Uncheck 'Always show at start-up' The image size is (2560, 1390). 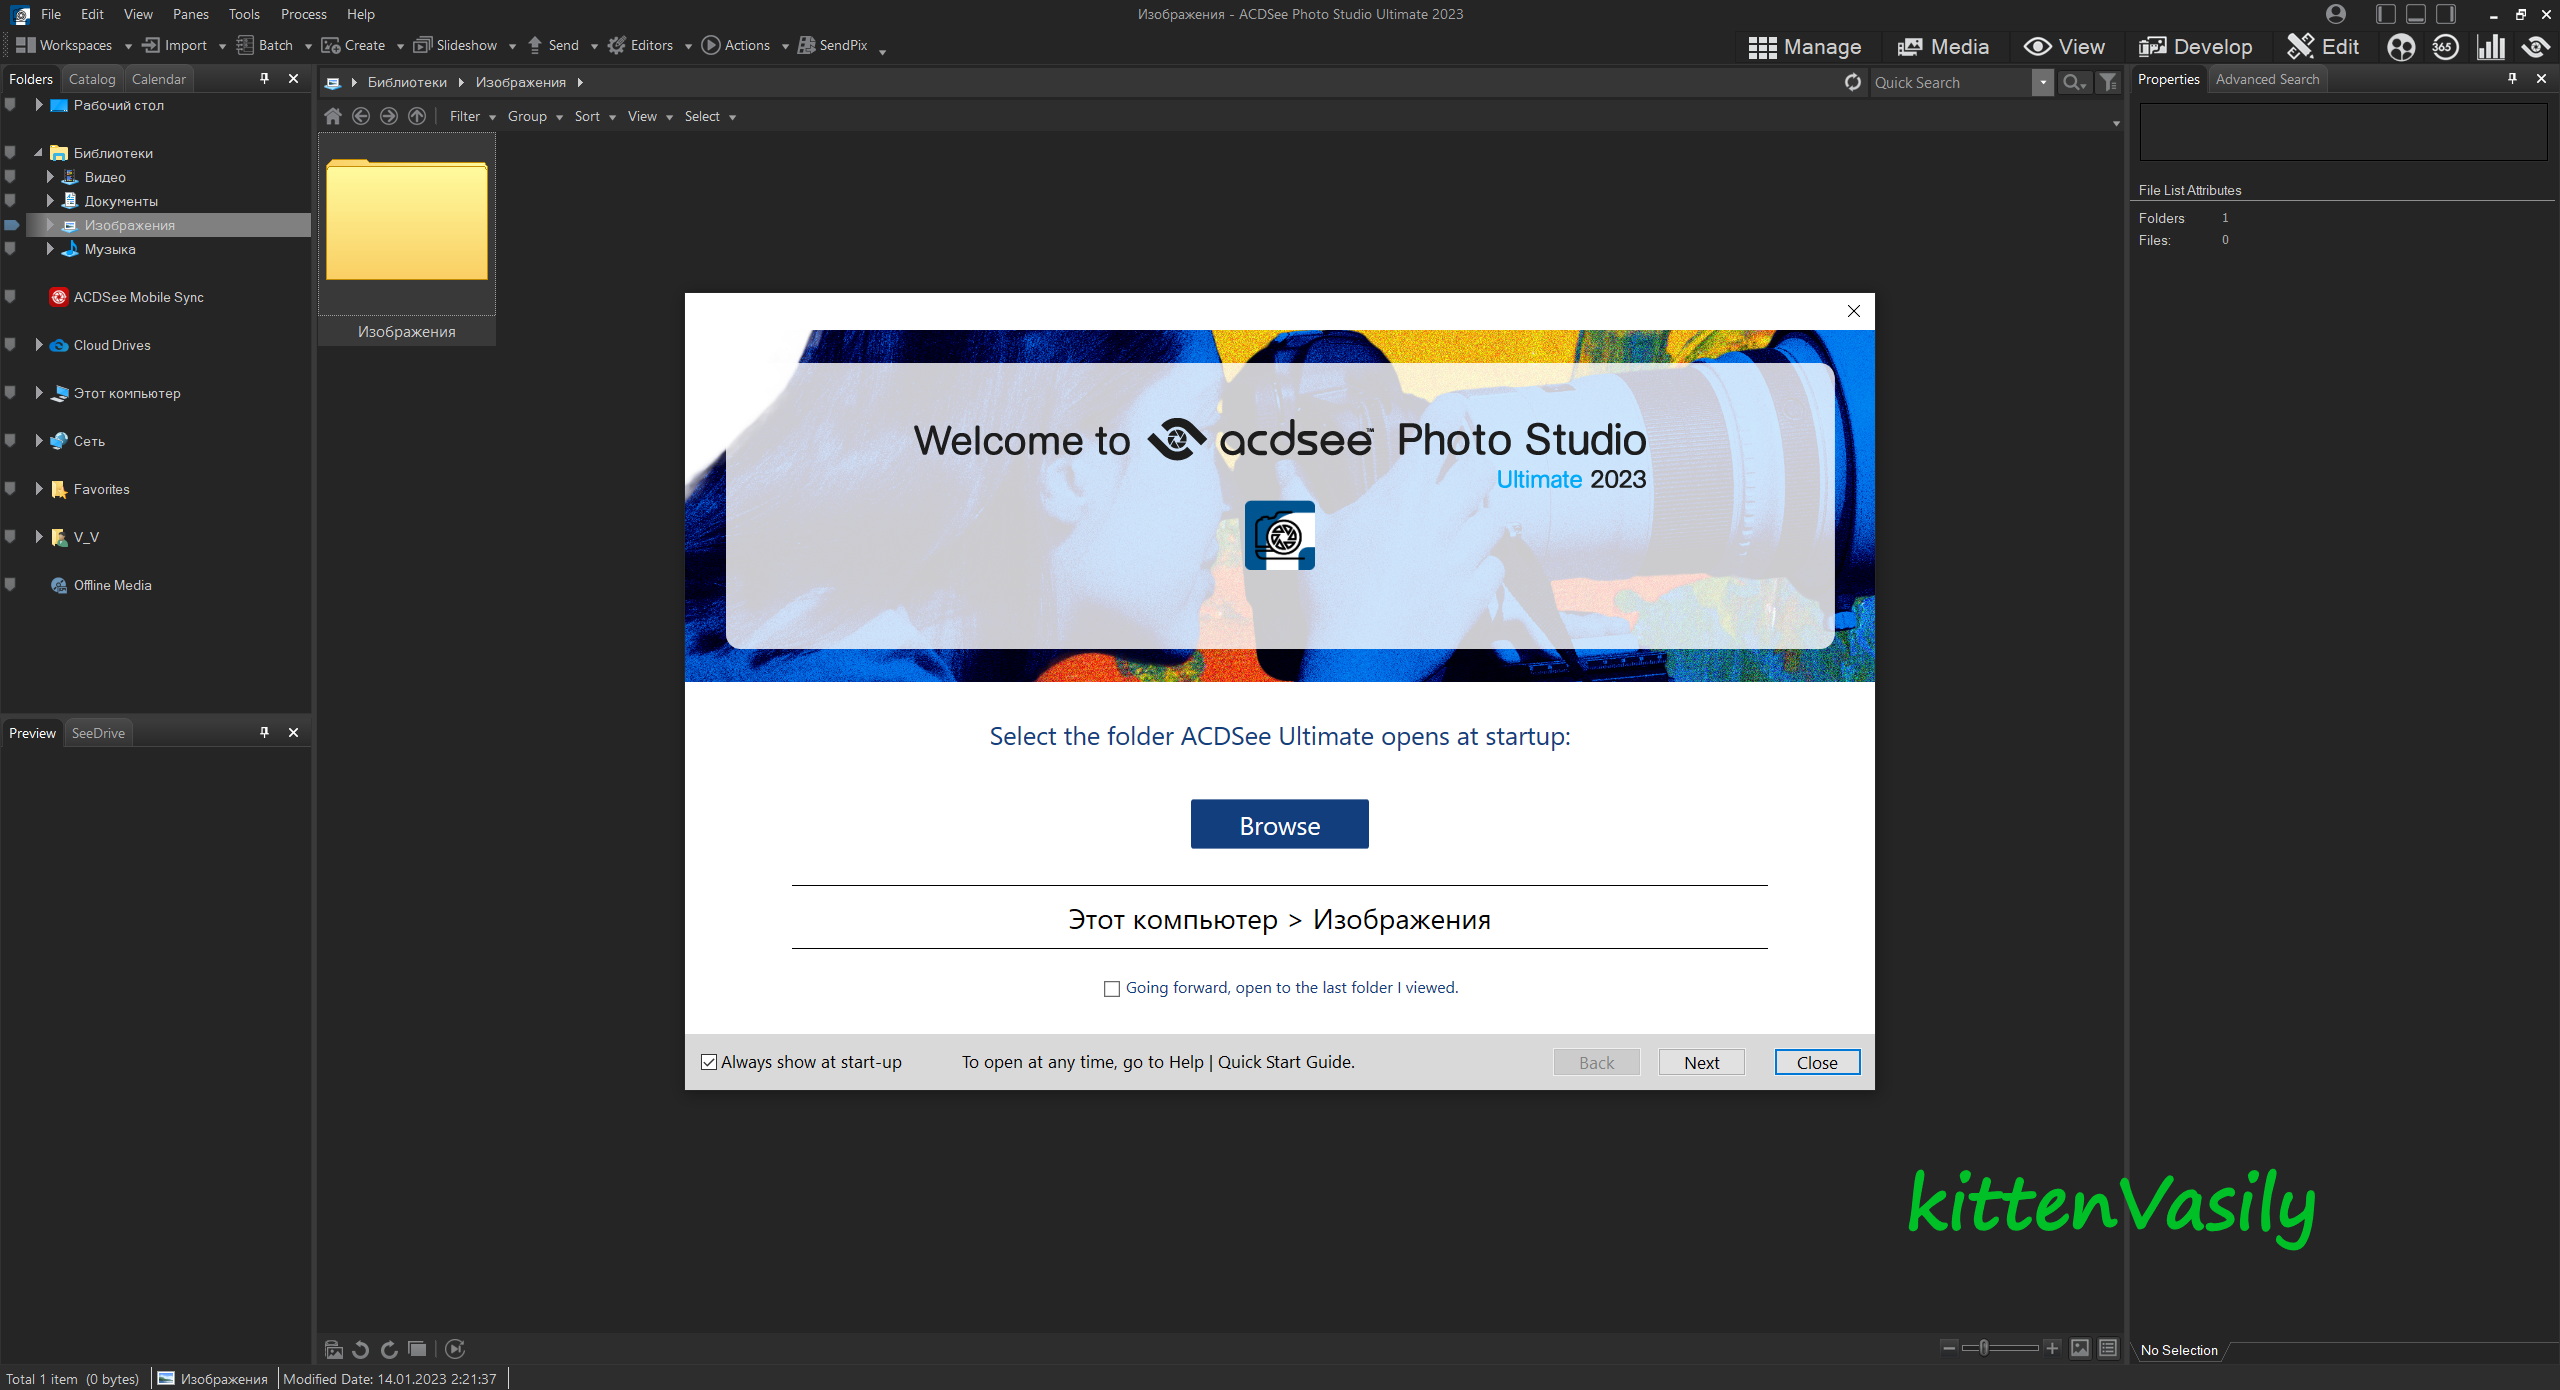pos(709,1062)
